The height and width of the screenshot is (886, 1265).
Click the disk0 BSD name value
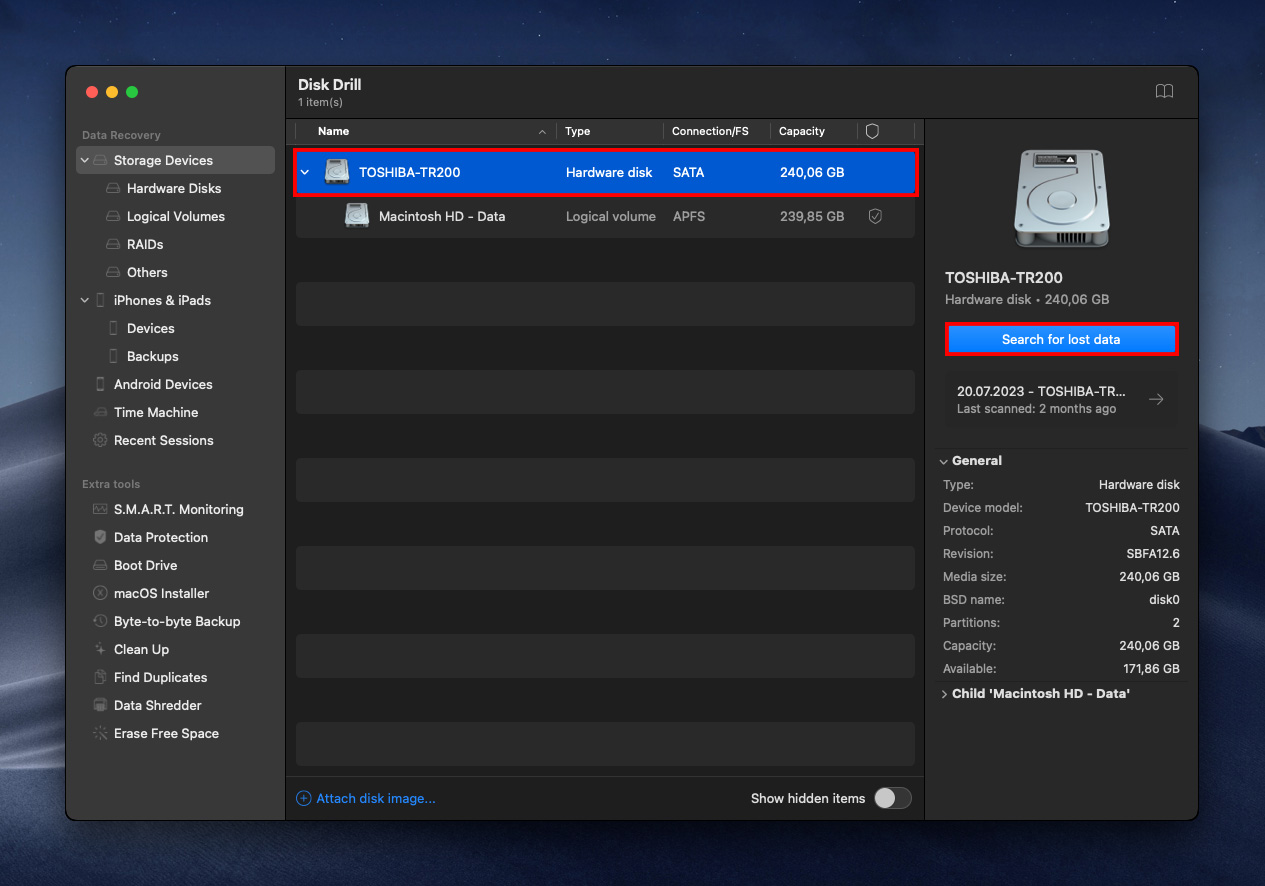coord(1164,600)
